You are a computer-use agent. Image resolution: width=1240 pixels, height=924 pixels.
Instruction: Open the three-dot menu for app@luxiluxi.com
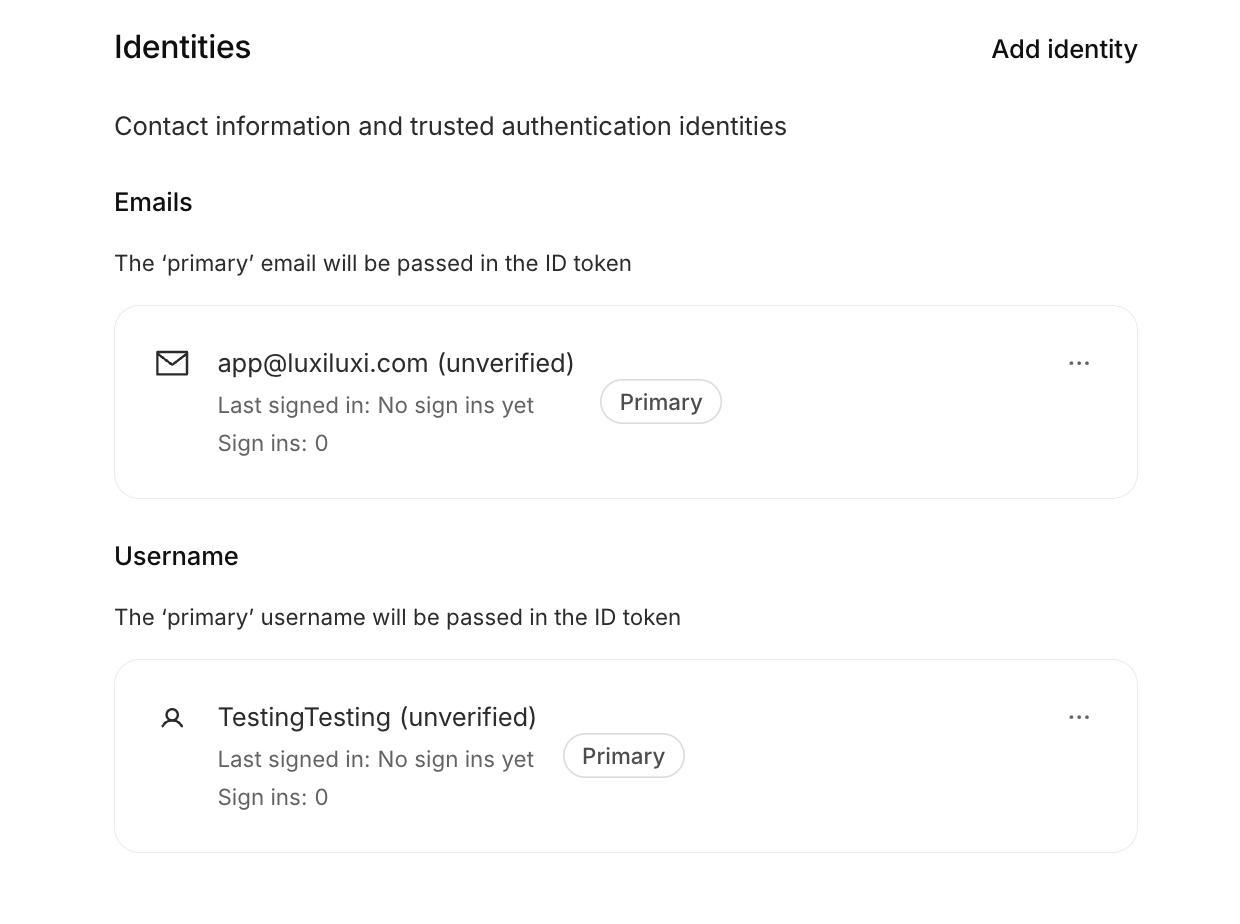click(x=1079, y=363)
